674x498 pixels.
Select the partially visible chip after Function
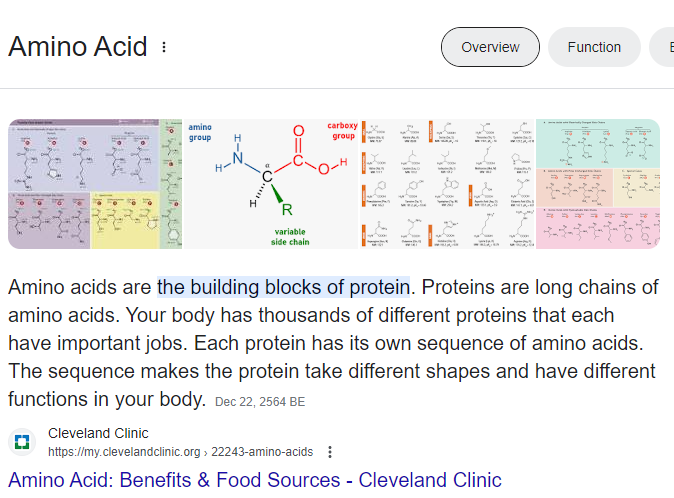662,47
